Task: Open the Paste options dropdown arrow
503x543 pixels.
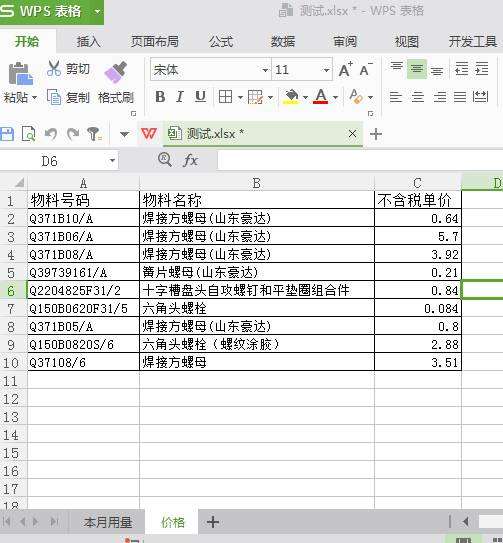Action: tap(34, 98)
